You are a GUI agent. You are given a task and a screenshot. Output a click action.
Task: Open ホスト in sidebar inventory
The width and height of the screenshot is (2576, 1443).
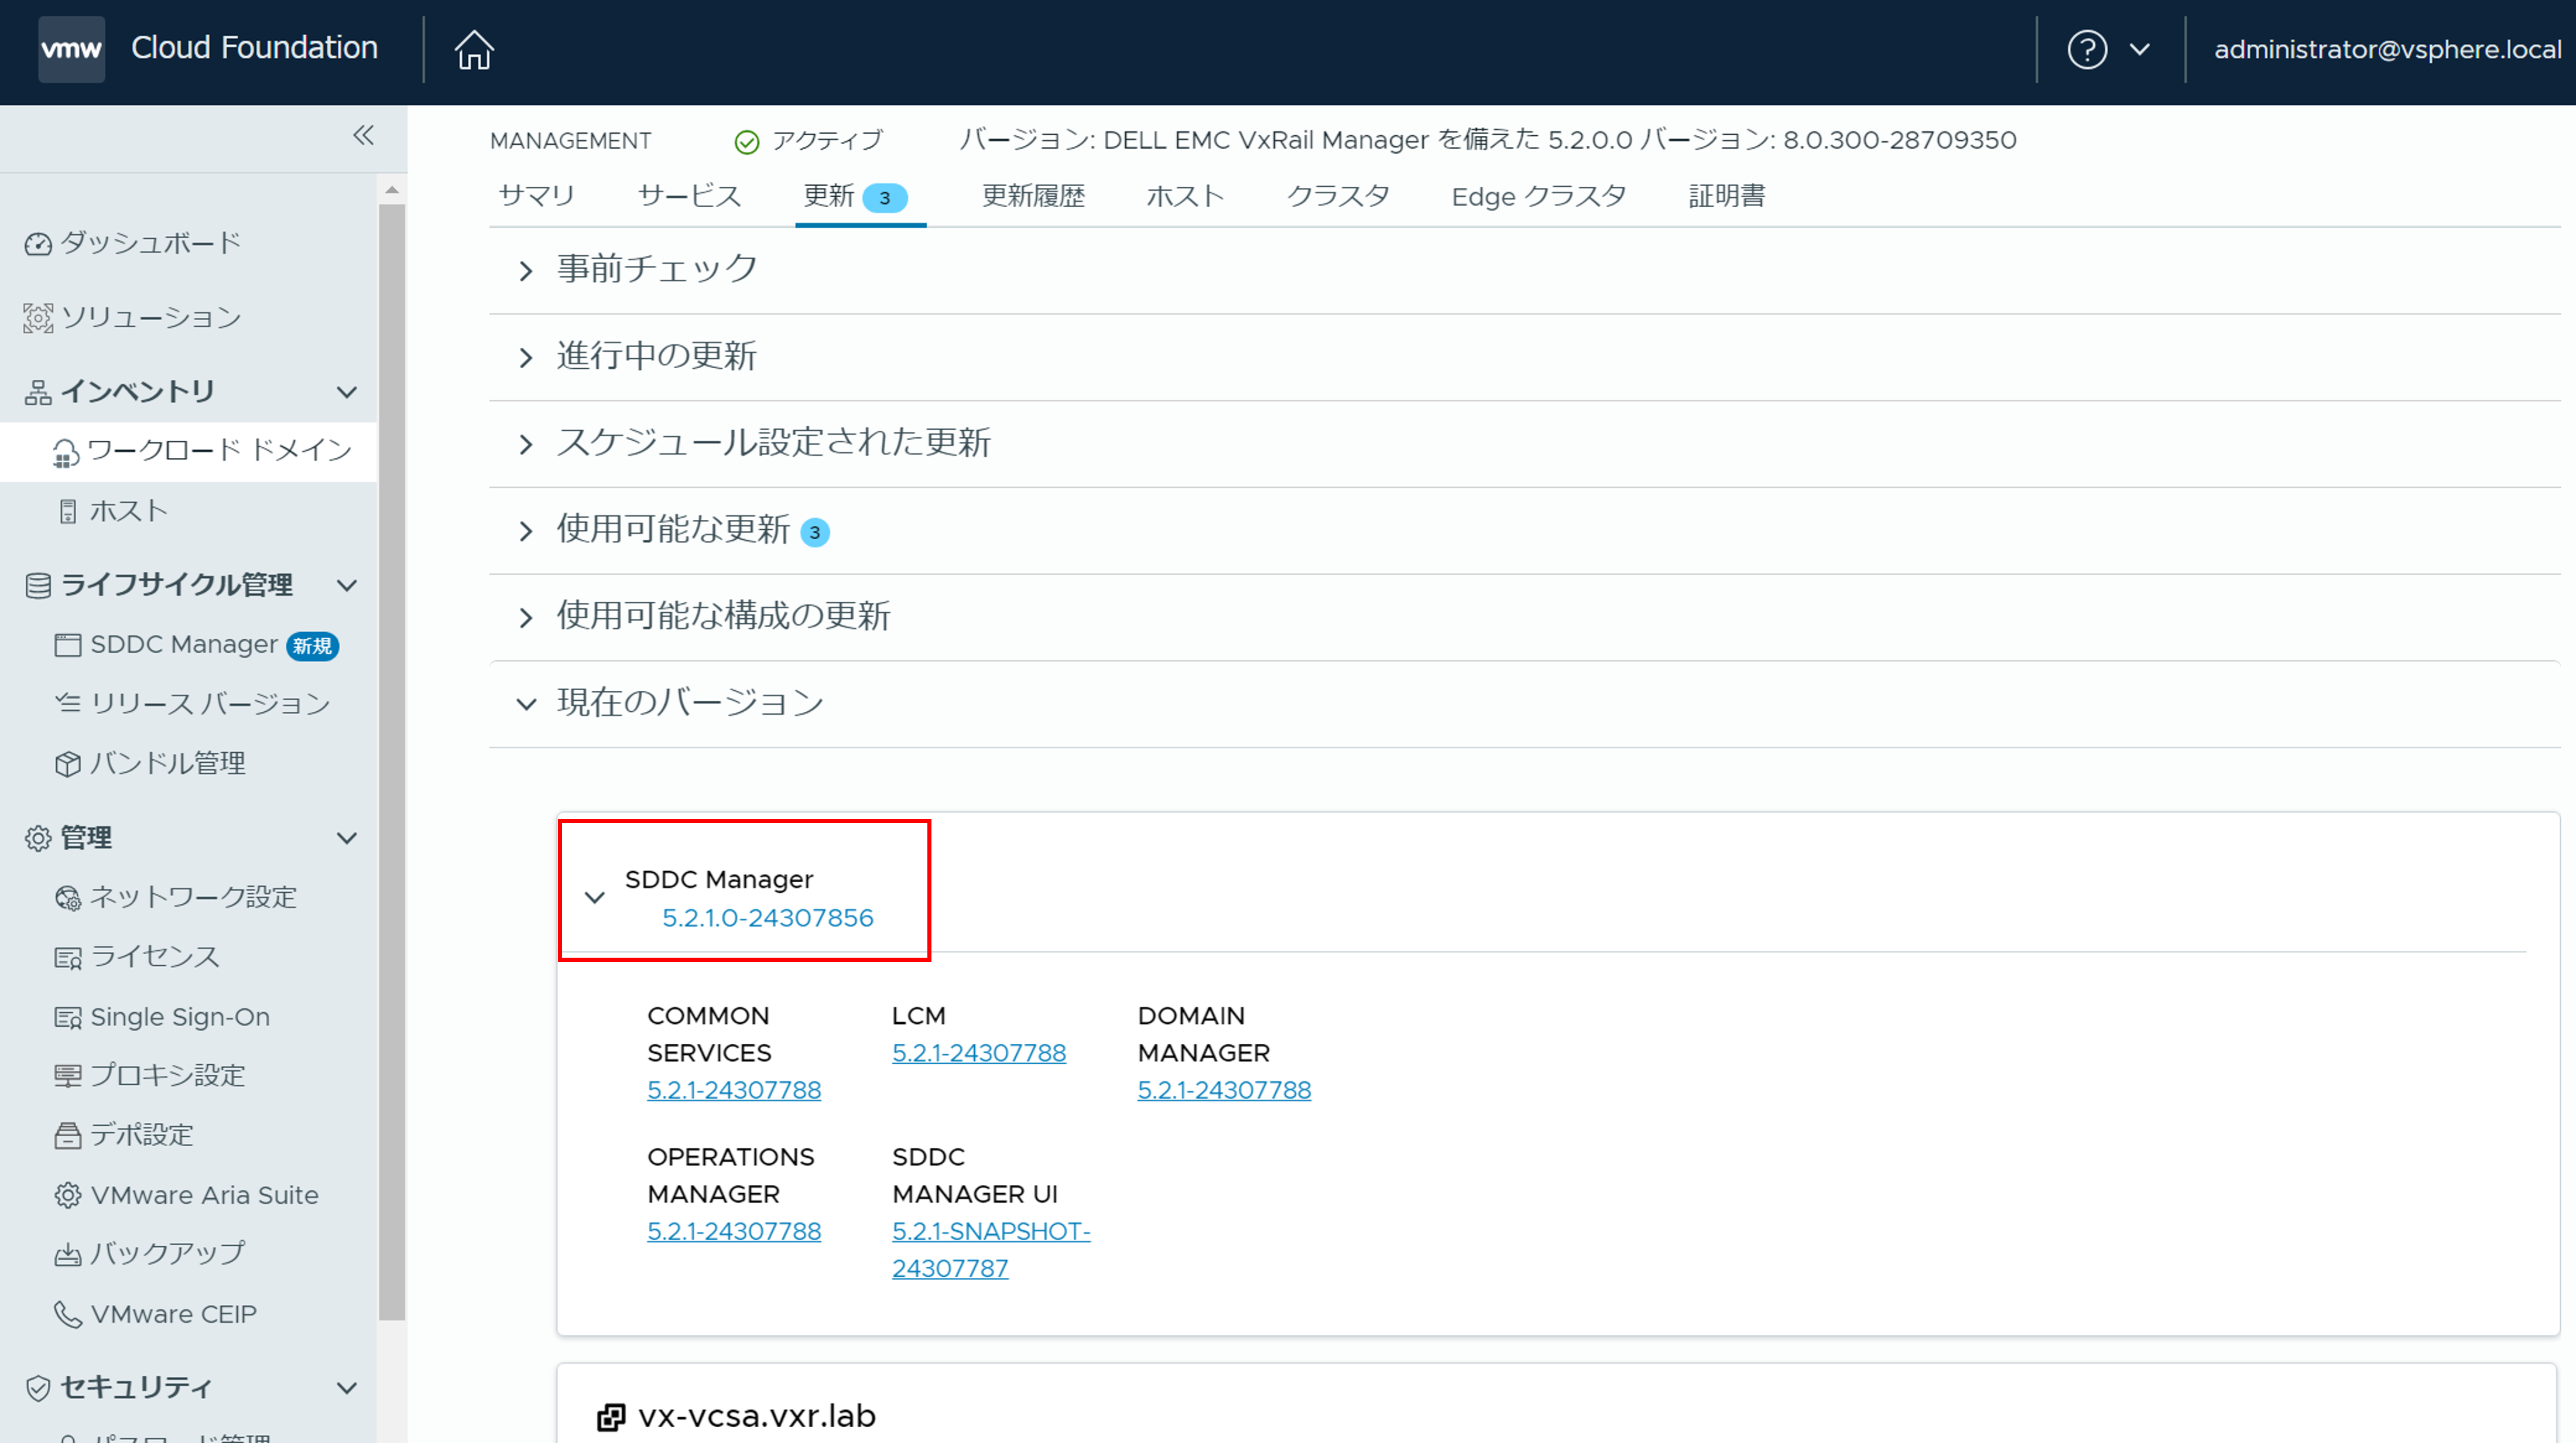[129, 511]
